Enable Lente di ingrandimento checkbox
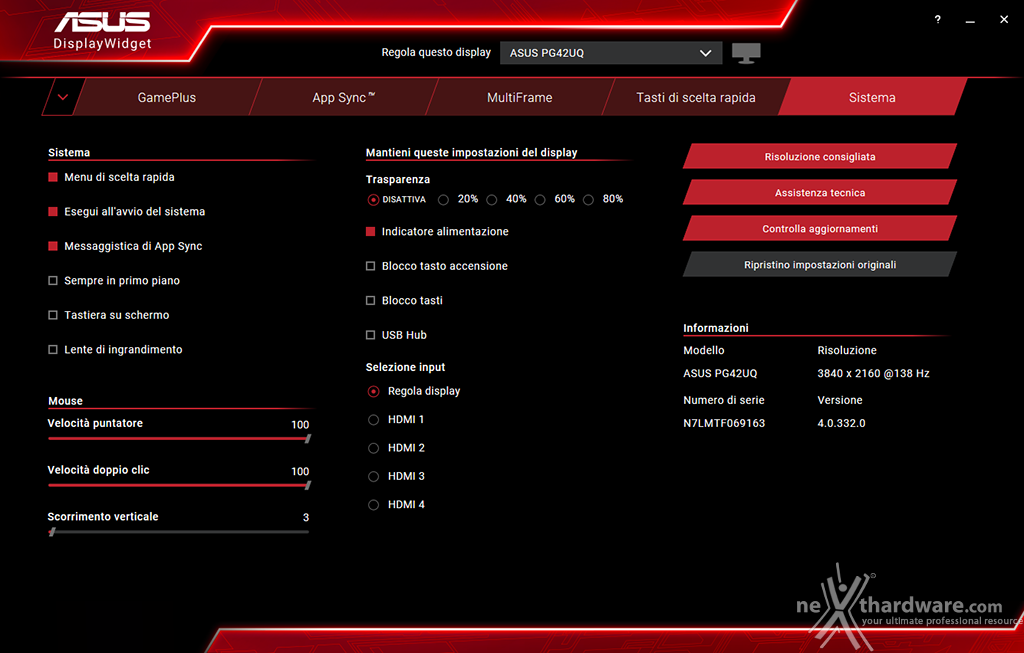This screenshot has height=653, width=1024. tap(53, 349)
